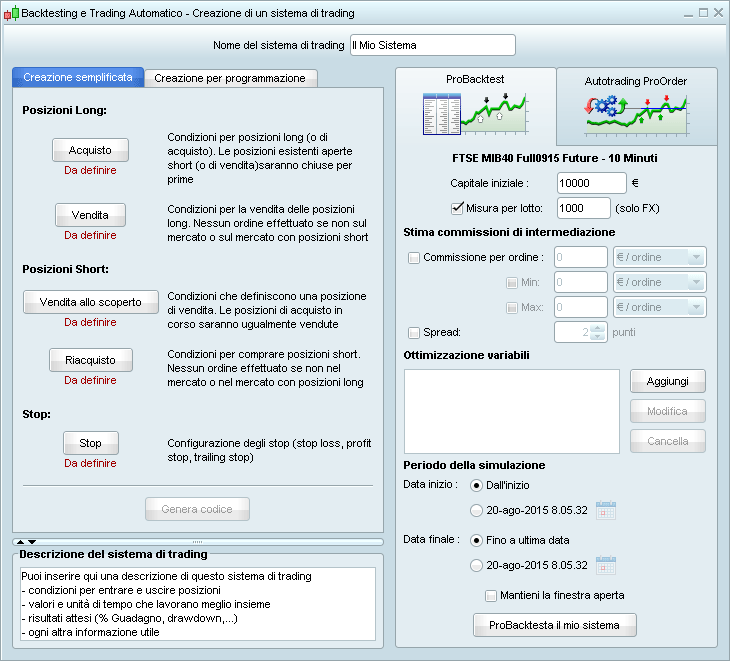Open the Min commission unit dropdown
Screen dimensions: 730x661
coord(660,283)
